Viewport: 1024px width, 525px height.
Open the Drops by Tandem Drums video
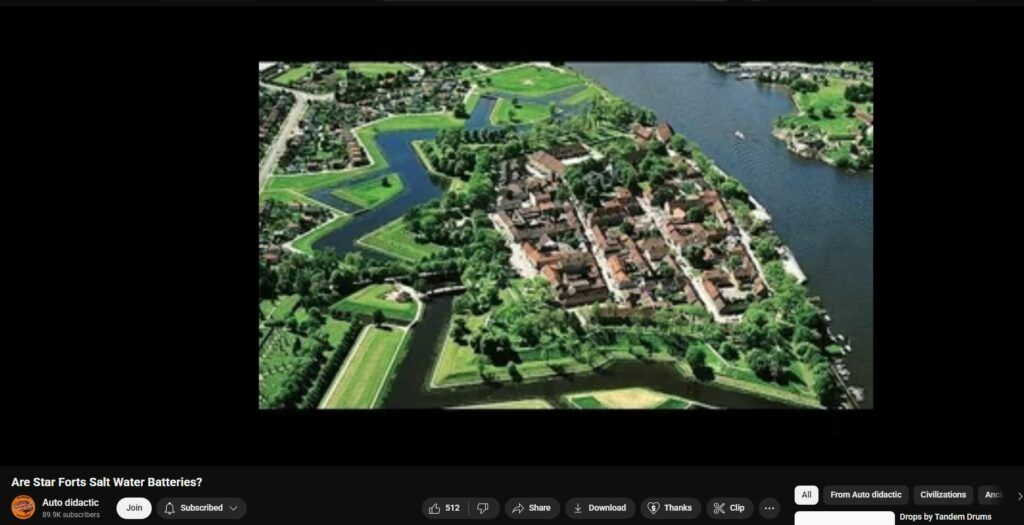945,517
